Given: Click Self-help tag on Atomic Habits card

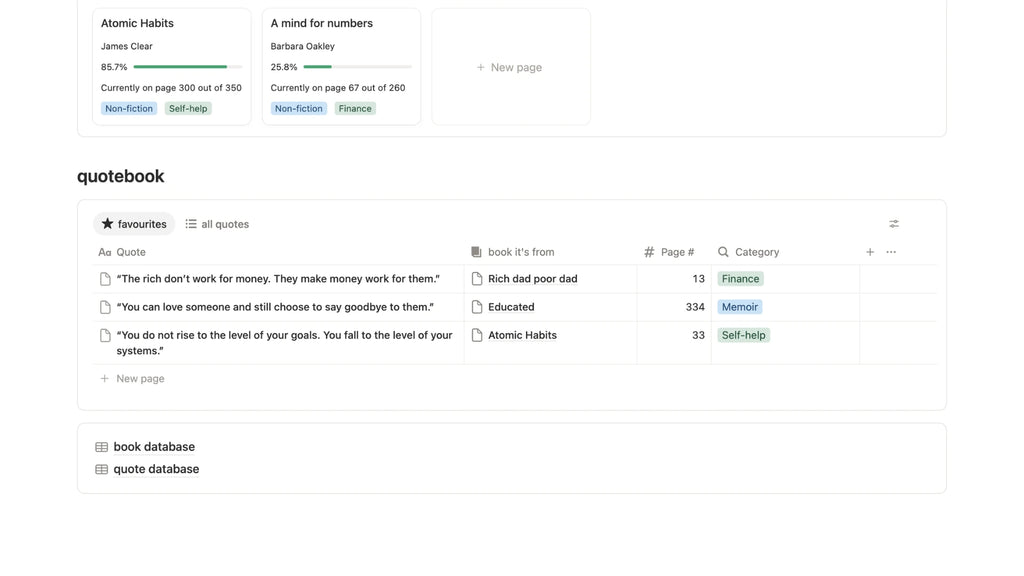Looking at the screenshot, I should pos(188,108).
